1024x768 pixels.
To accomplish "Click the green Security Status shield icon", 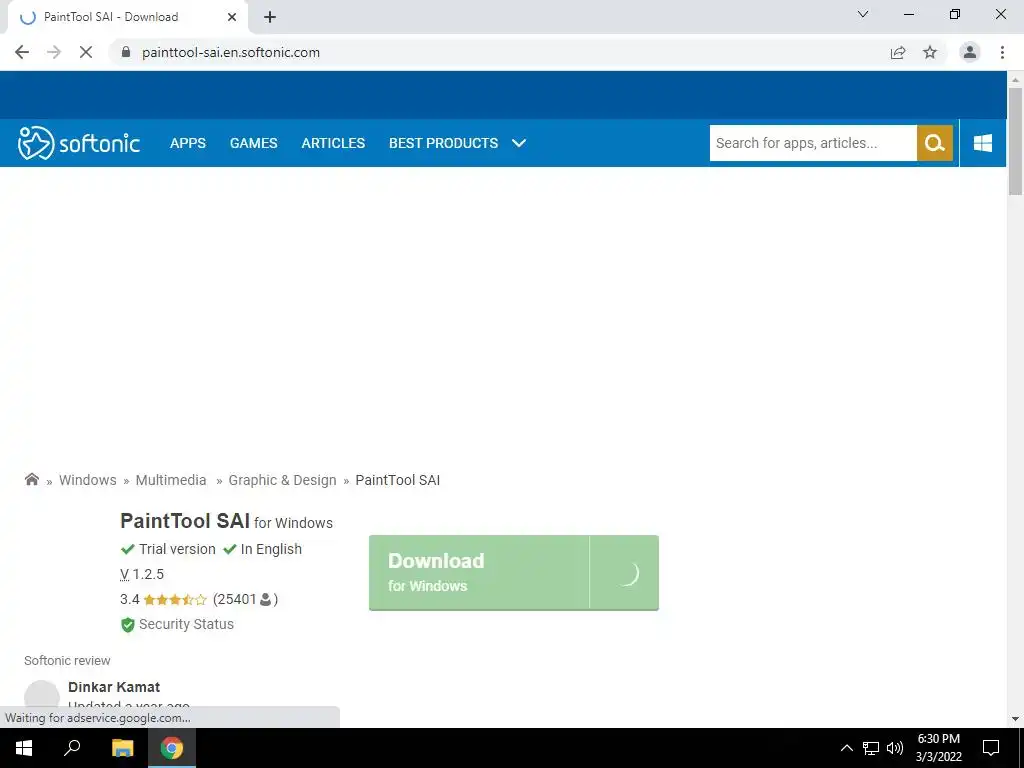I will (127, 624).
